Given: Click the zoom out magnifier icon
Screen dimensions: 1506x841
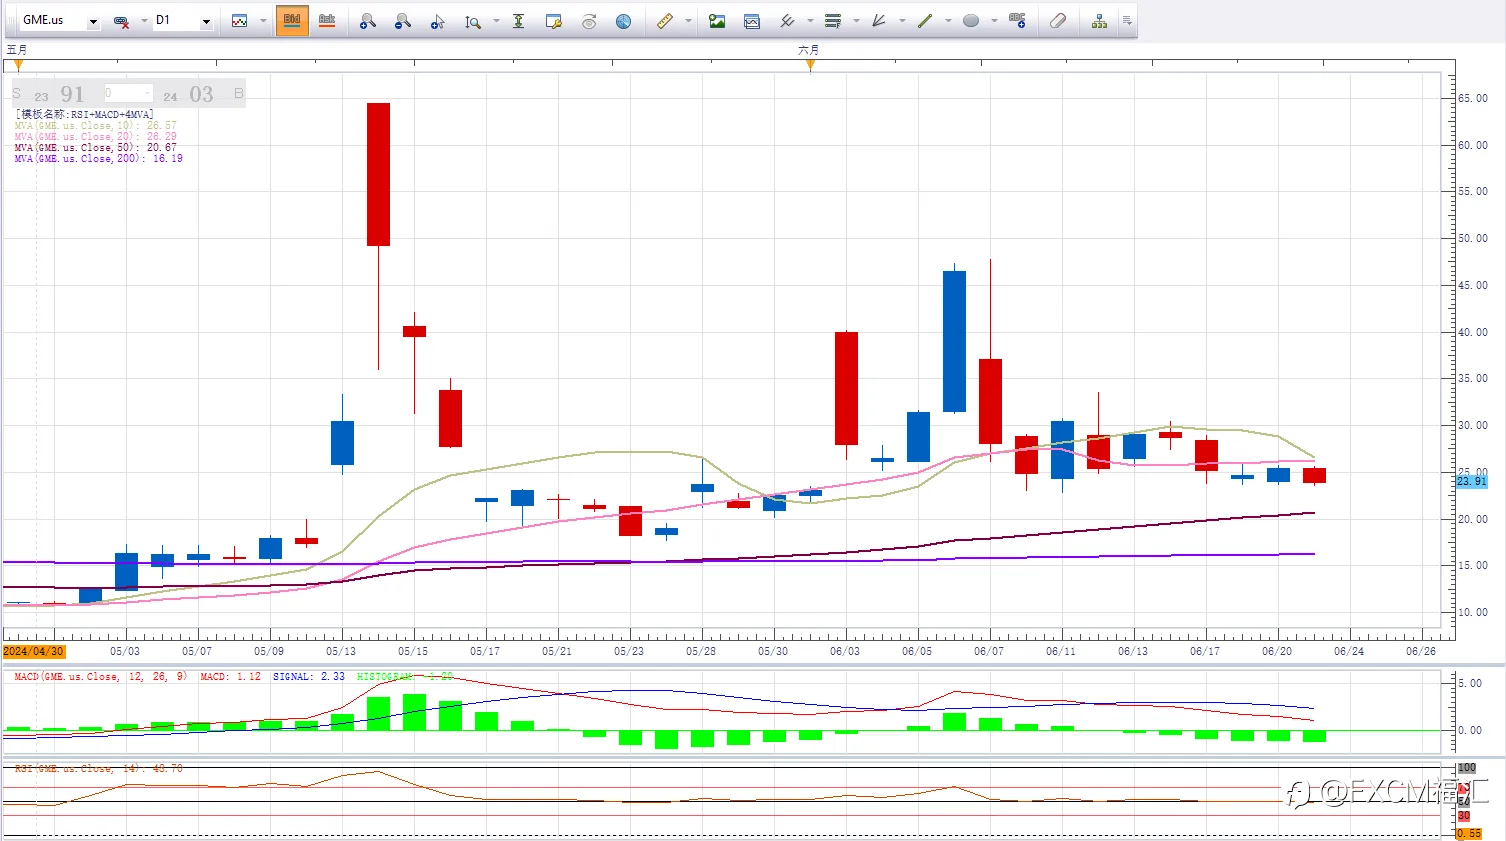Looking at the screenshot, I should pyautogui.click(x=403, y=21).
